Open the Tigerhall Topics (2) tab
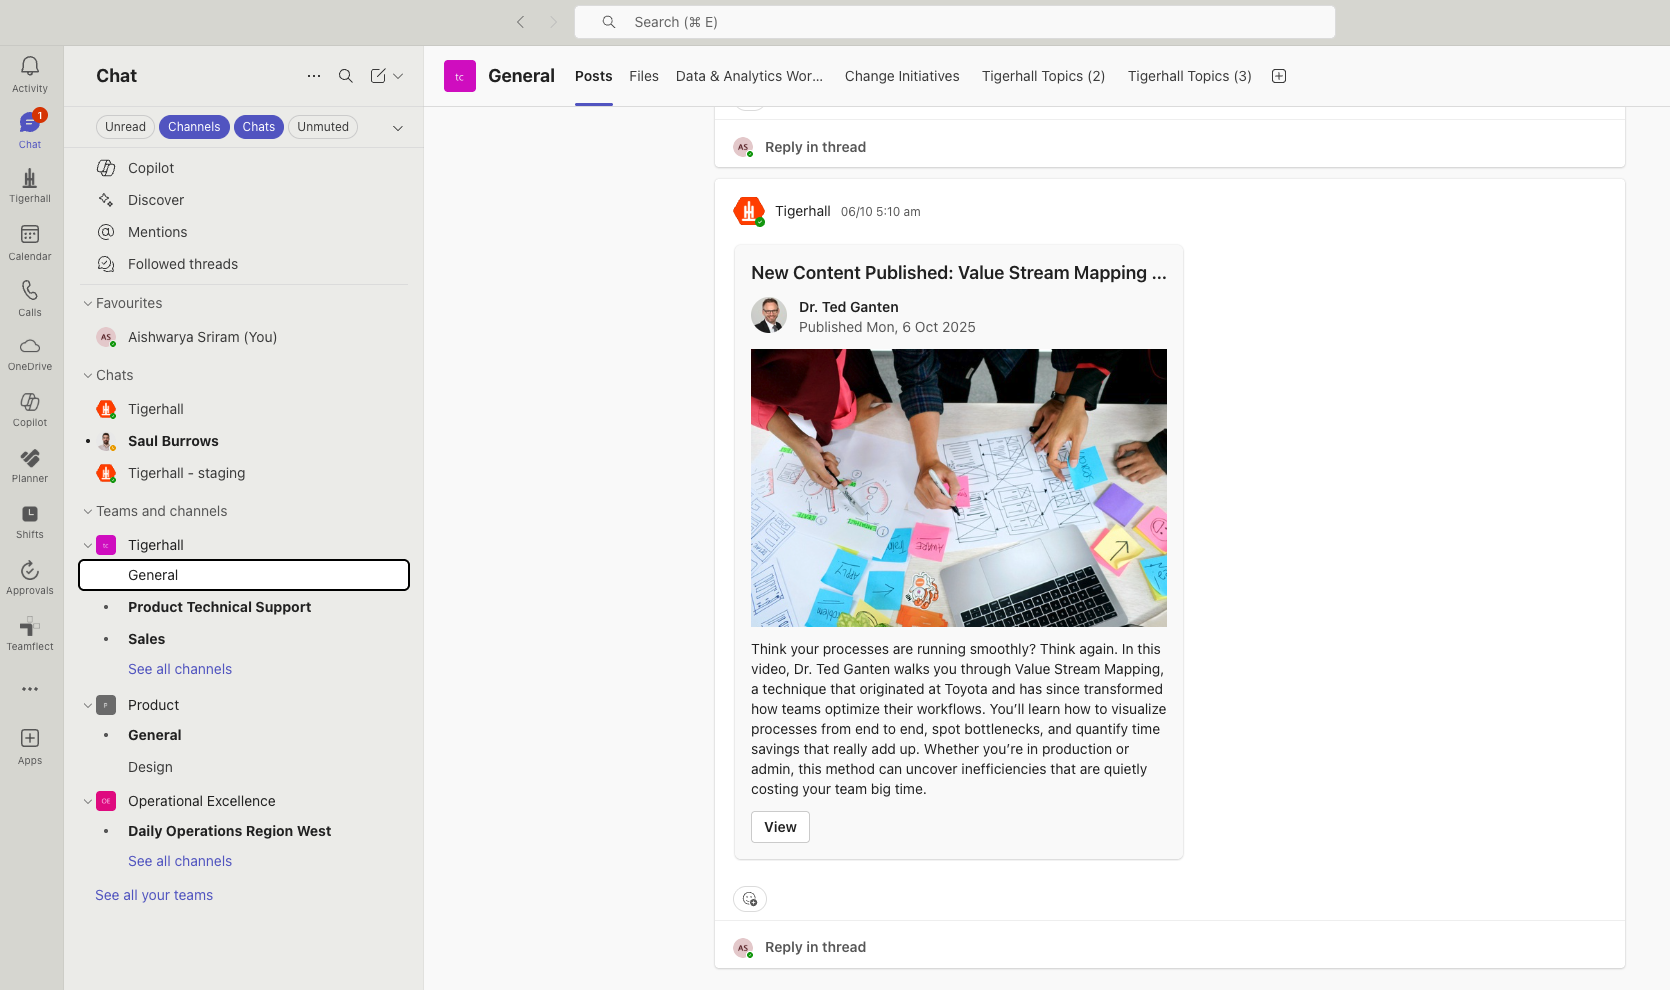The width and height of the screenshot is (1670, 990). [x=1043, y=76]
